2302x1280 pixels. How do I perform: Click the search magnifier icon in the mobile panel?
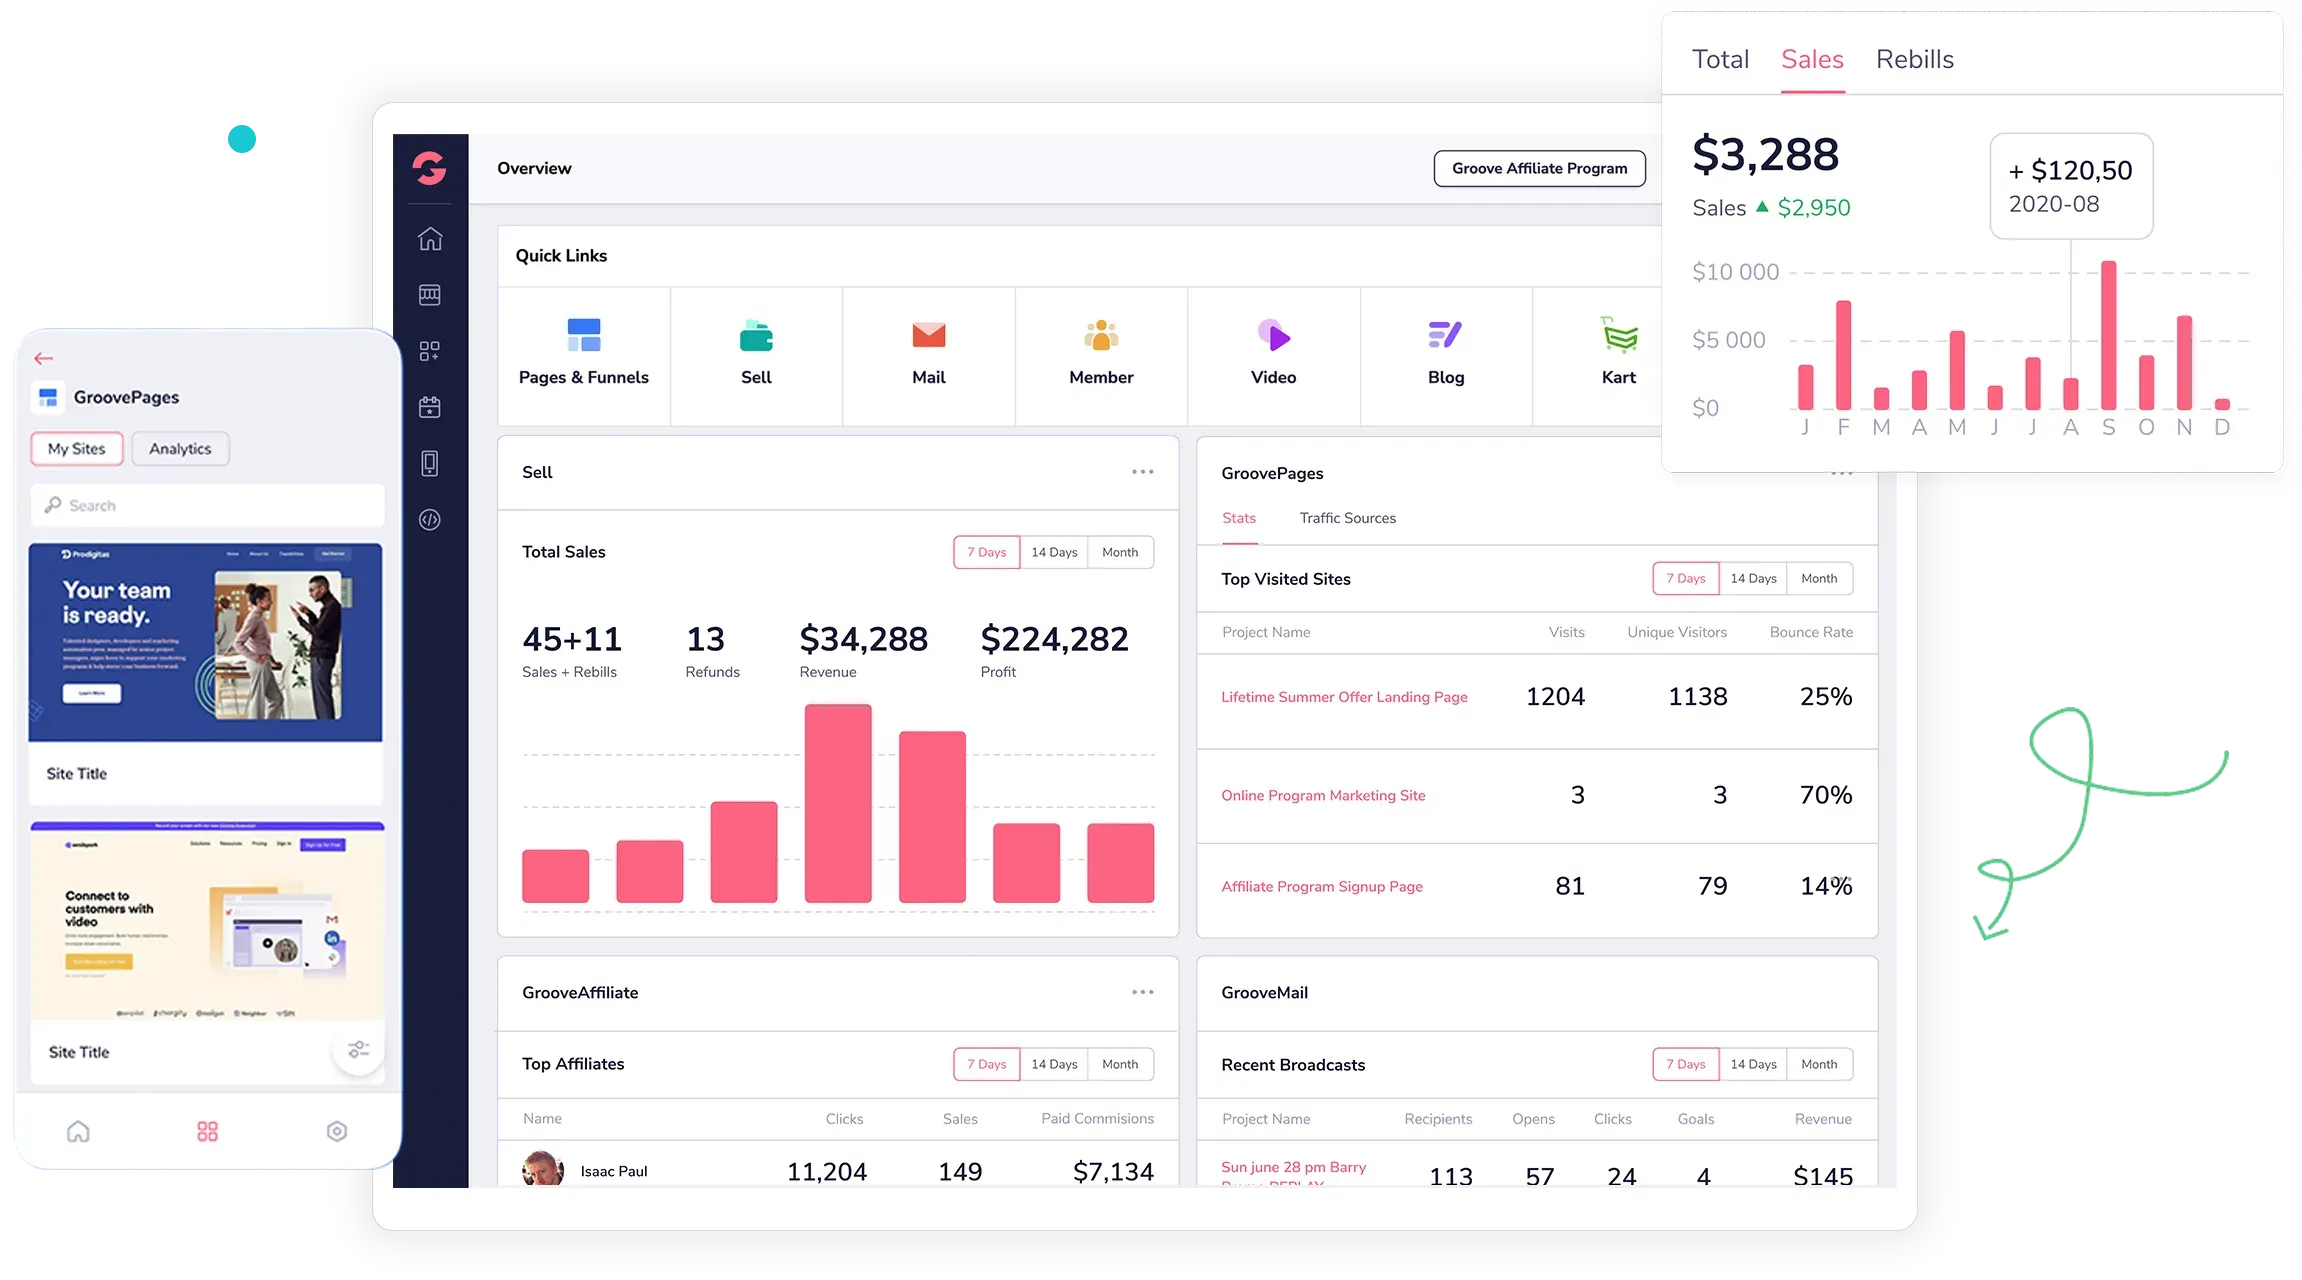point(53,505)
